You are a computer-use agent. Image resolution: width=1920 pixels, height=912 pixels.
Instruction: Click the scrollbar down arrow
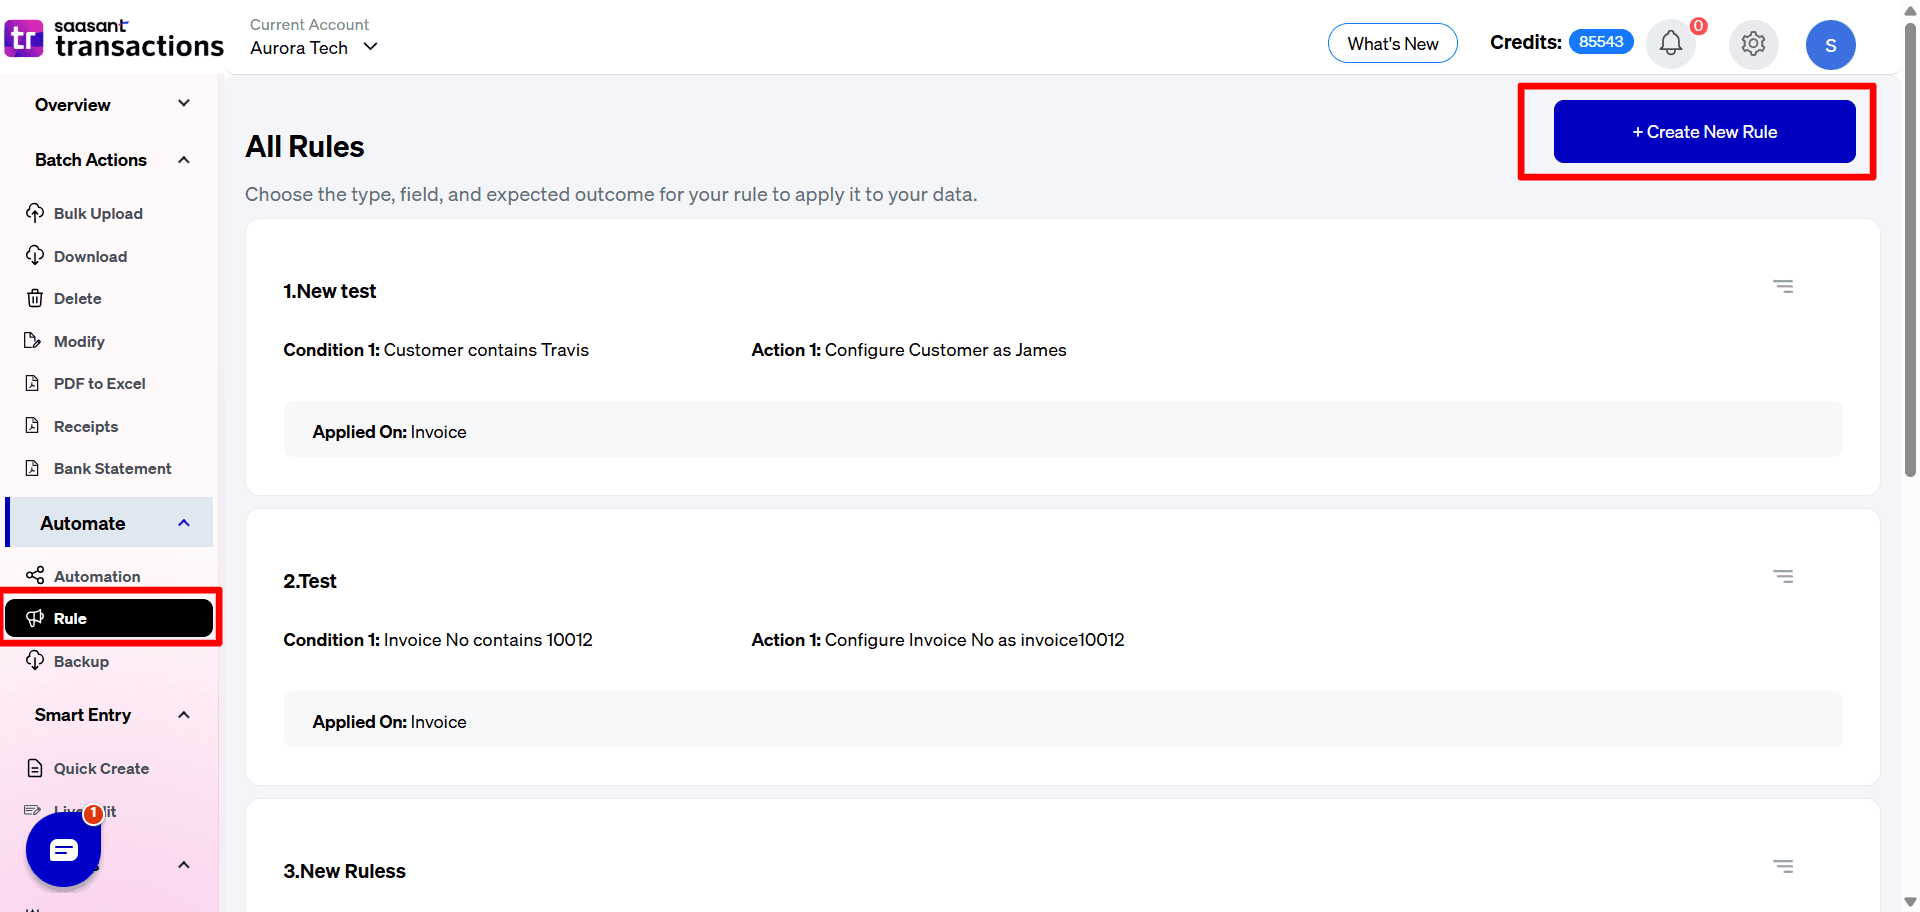click(x=1910, y=902)
